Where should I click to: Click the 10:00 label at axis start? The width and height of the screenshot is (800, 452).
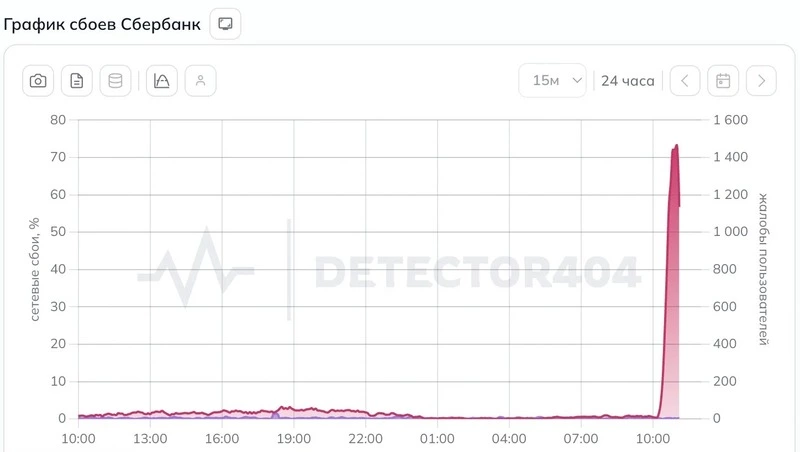(x=78, y=438)
